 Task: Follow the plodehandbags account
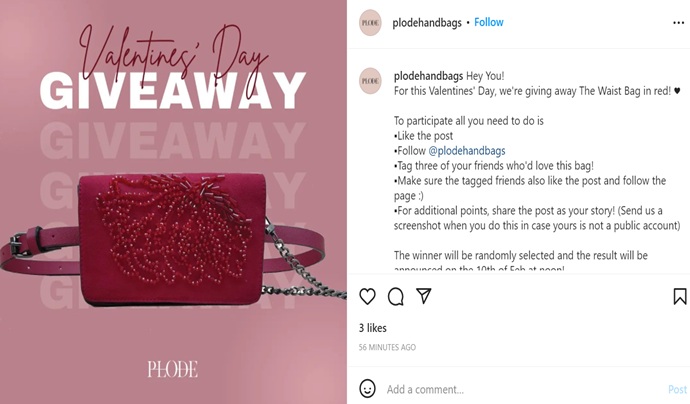488,22
